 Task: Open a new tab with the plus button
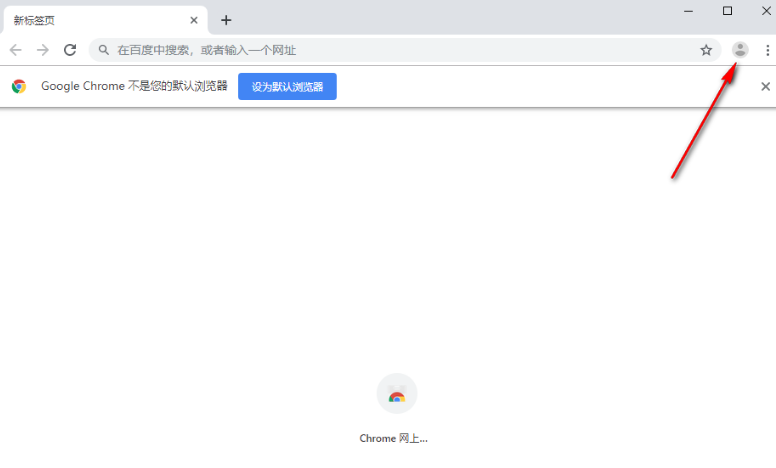226,20
